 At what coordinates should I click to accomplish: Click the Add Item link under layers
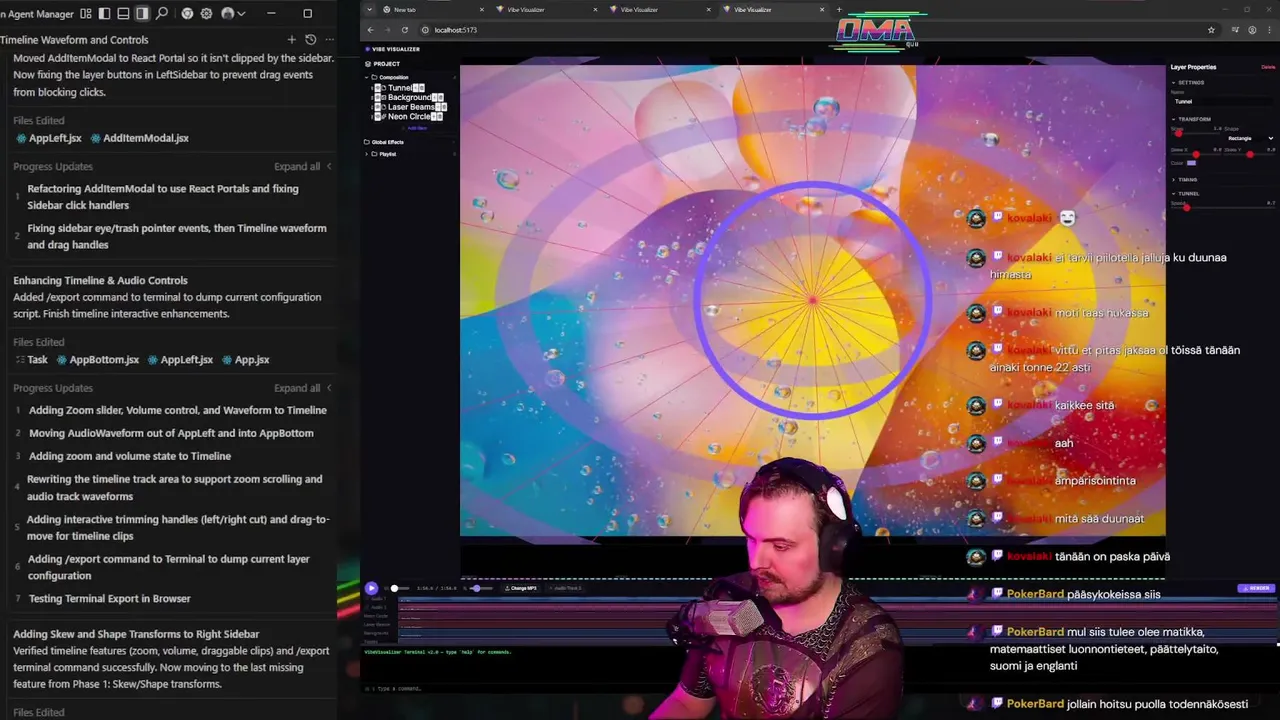(x=417, y=128)
